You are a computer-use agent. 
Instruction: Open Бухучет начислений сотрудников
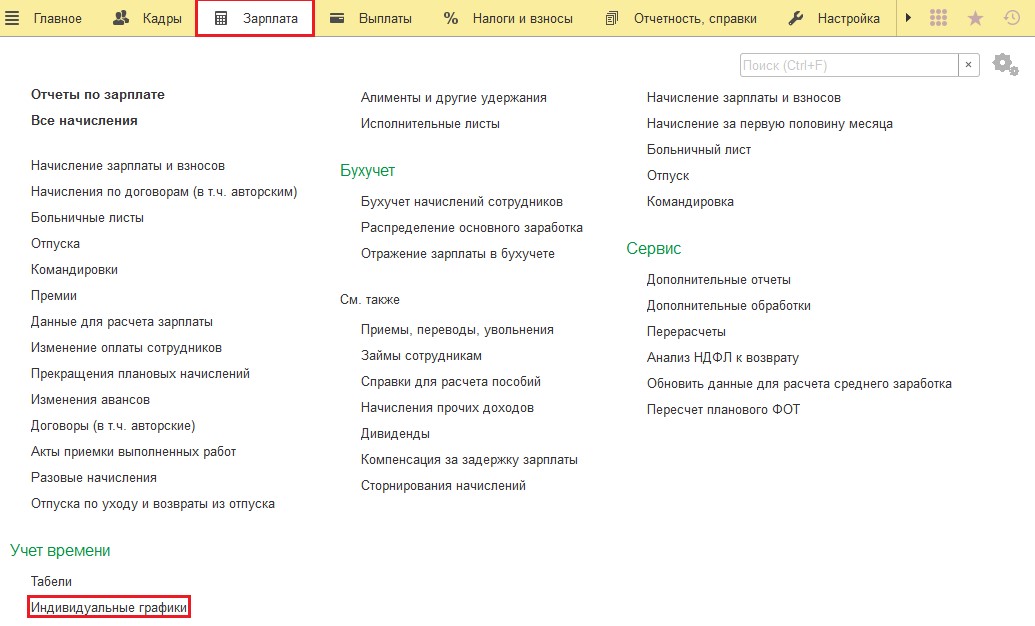[461, 201]
